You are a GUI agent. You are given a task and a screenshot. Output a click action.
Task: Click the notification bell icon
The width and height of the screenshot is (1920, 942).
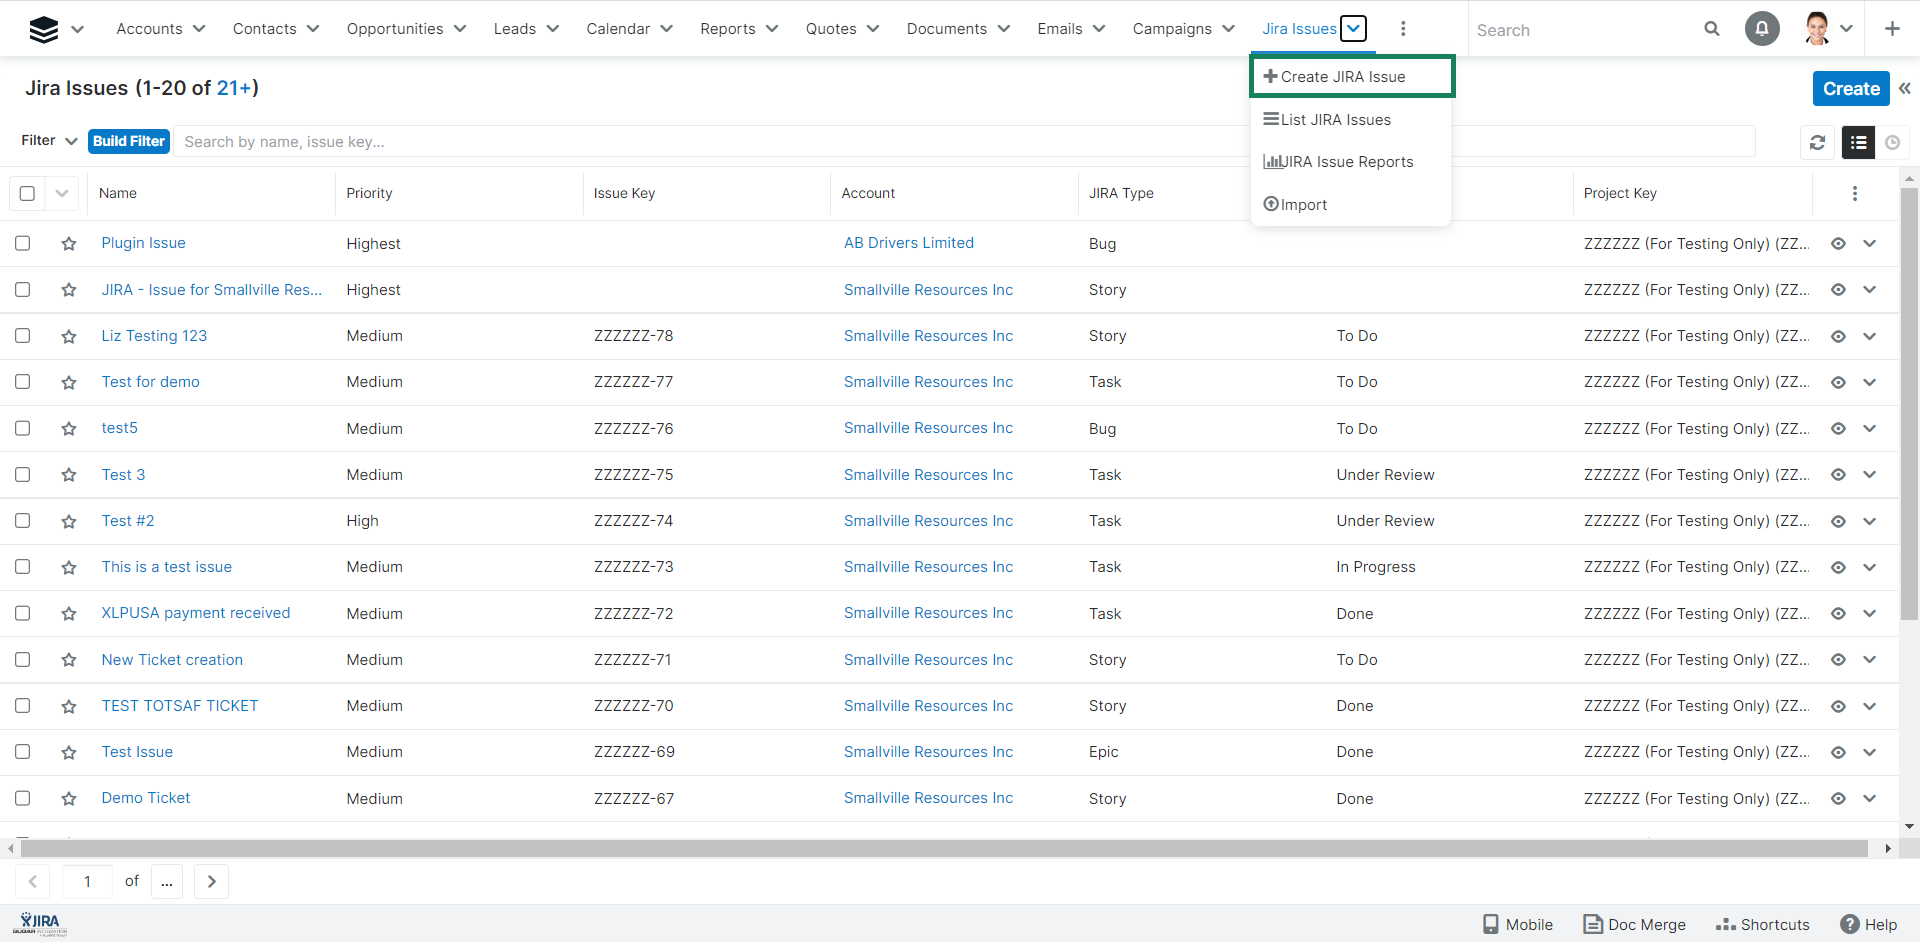1762,29
